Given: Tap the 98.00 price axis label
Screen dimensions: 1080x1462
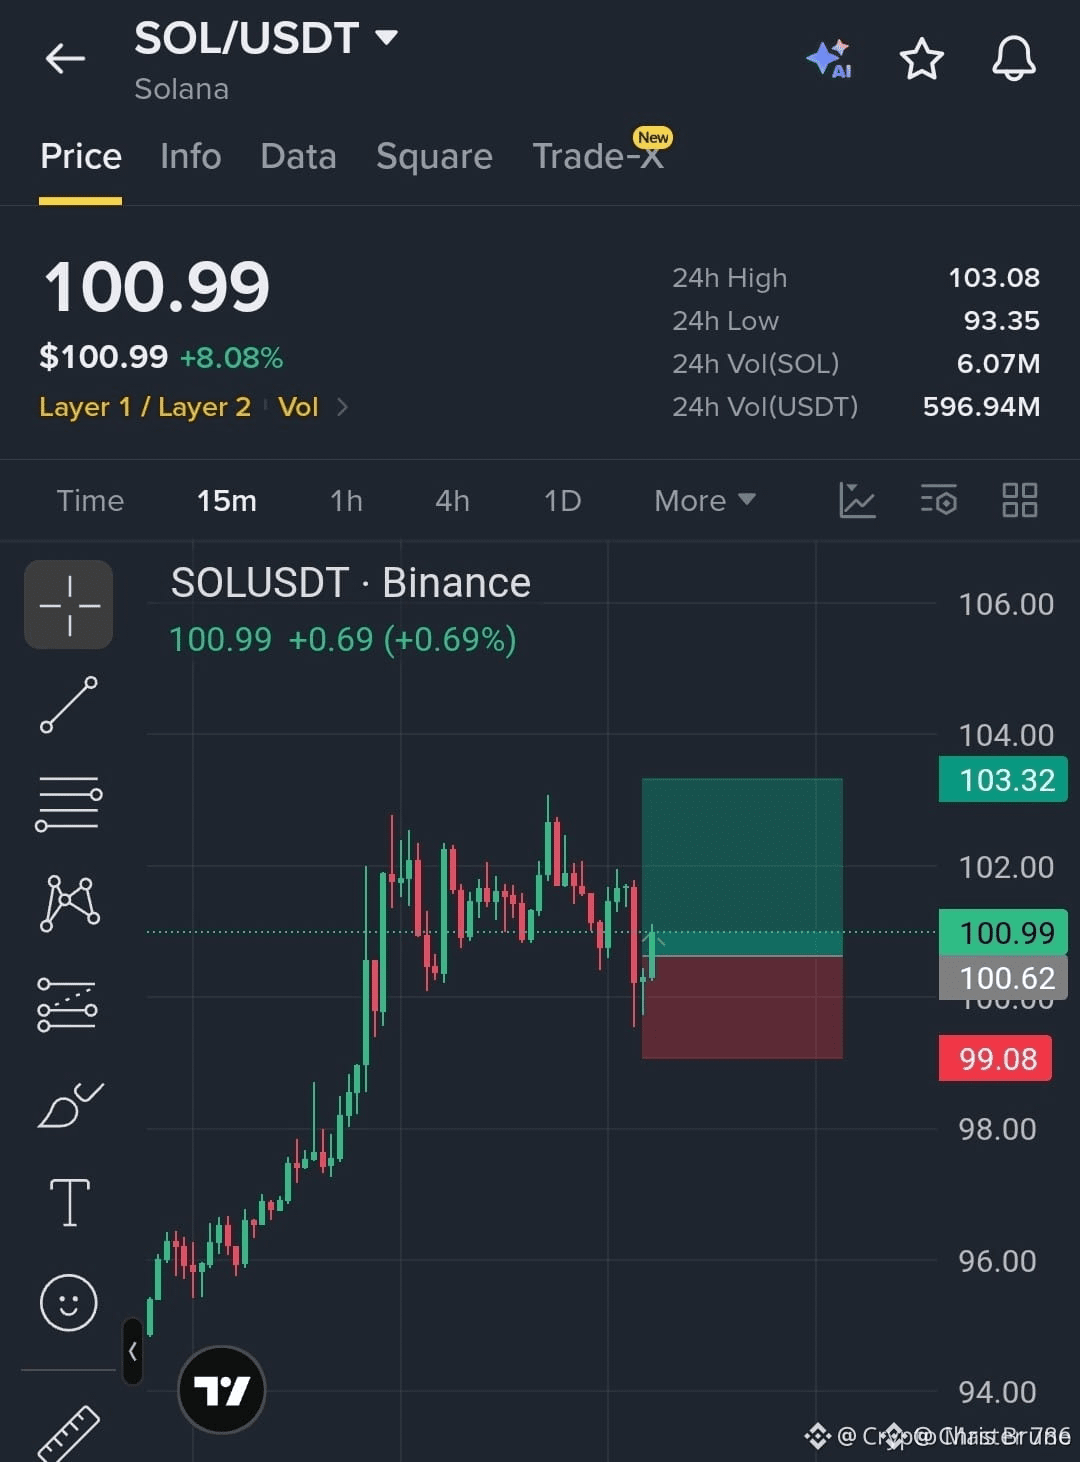Looking at the screenshot, I should click(997, 1129).
